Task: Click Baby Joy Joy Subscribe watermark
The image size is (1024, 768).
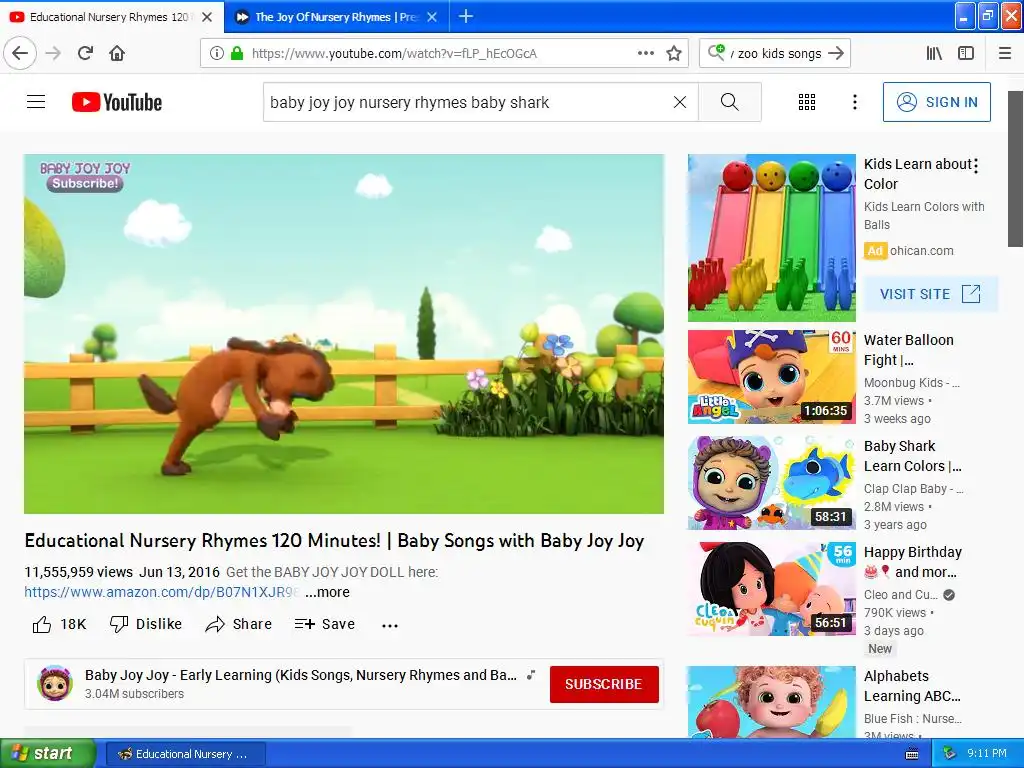Action: (85, 176)
